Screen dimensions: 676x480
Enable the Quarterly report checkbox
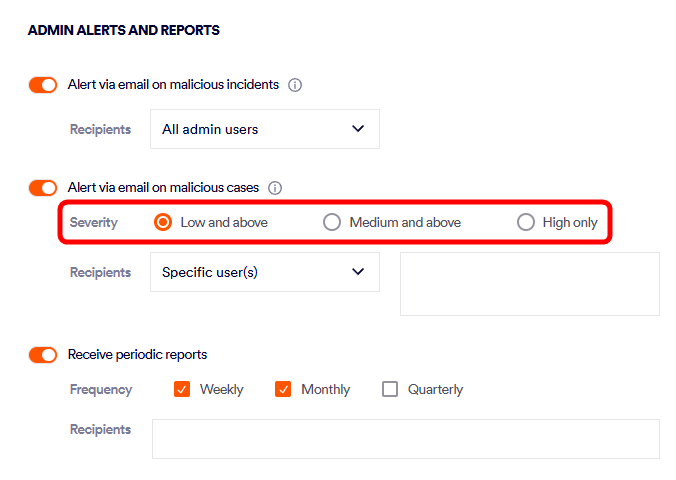390,389
